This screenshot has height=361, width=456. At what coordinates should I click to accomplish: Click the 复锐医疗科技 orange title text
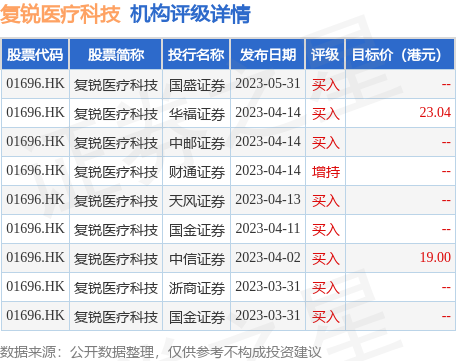(60, 14)
